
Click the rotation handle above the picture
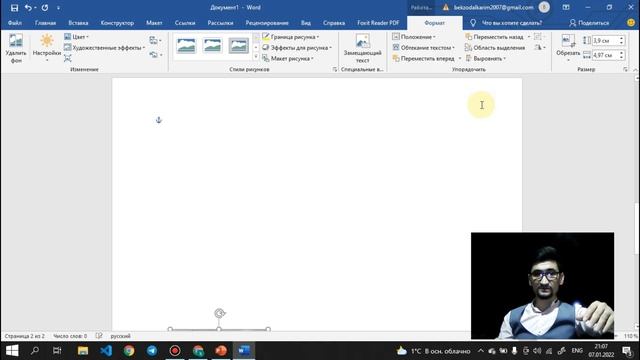point(220,313)
